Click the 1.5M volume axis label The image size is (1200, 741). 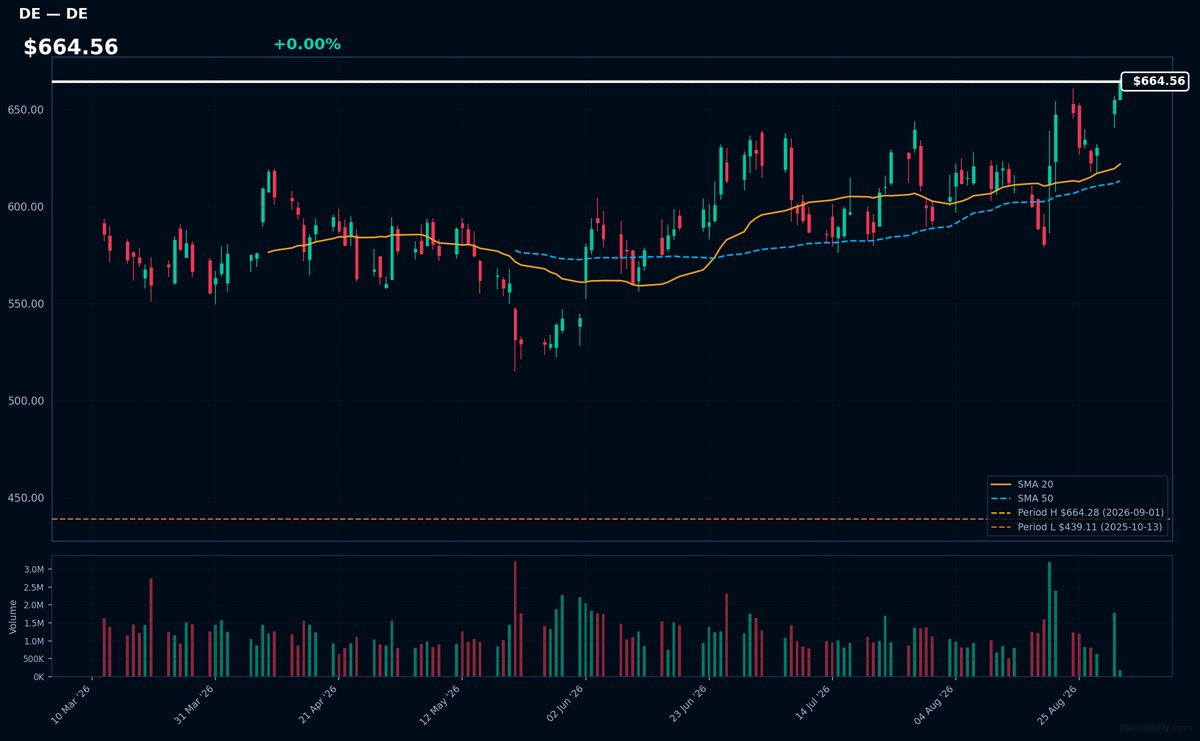34,623
